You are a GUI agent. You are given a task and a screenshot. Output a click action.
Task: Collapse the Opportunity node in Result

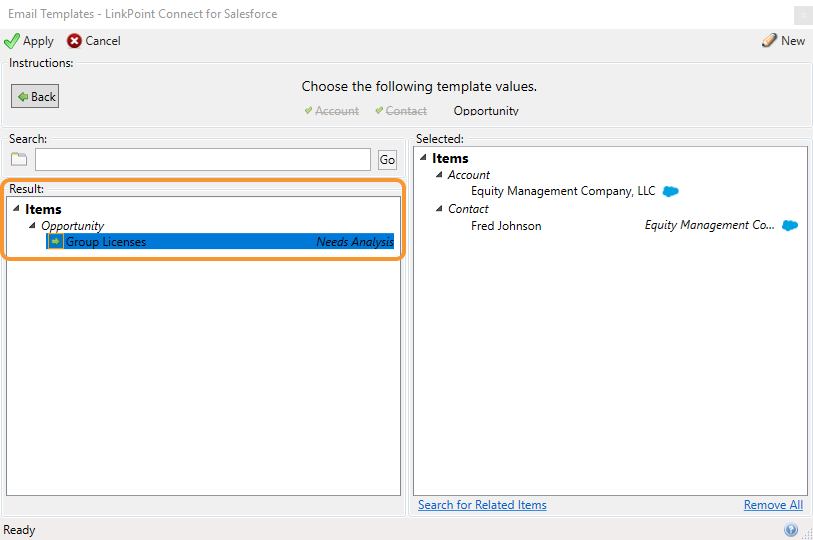[32, 225]
